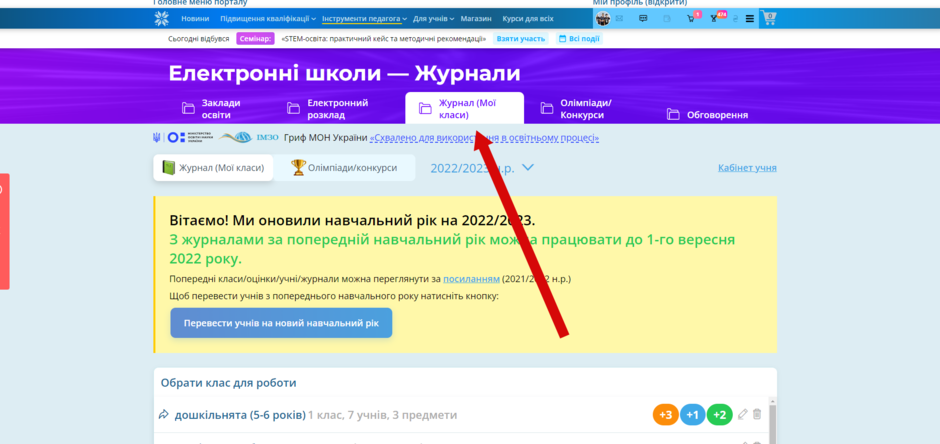Select the Журнал (Мої класи) purple header tab
This screenshot has height=444, width=940.
tap(465, 108)
